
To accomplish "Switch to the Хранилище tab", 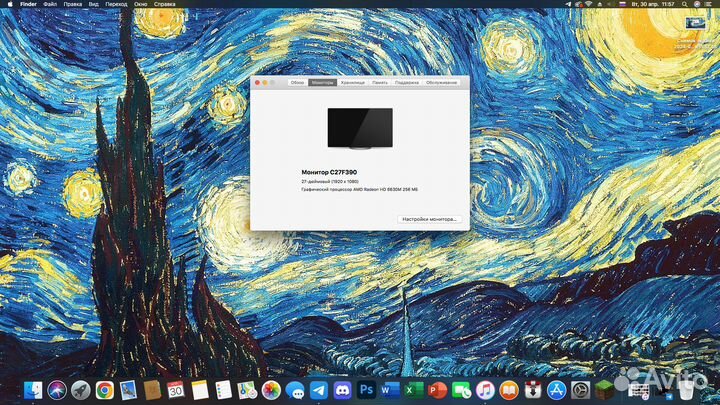I will [x=353, y=83].
